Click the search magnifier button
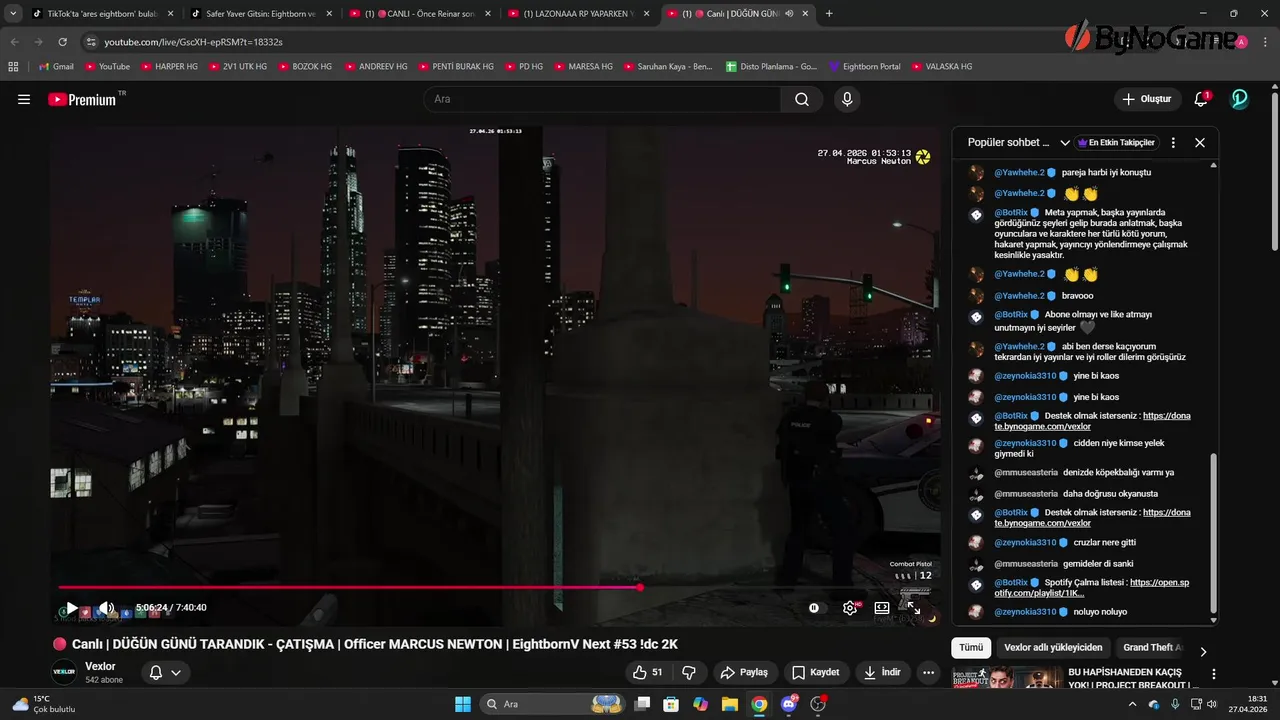Image resolution: width=1280 pixels, height=720 pixels. tap(802, 99)
